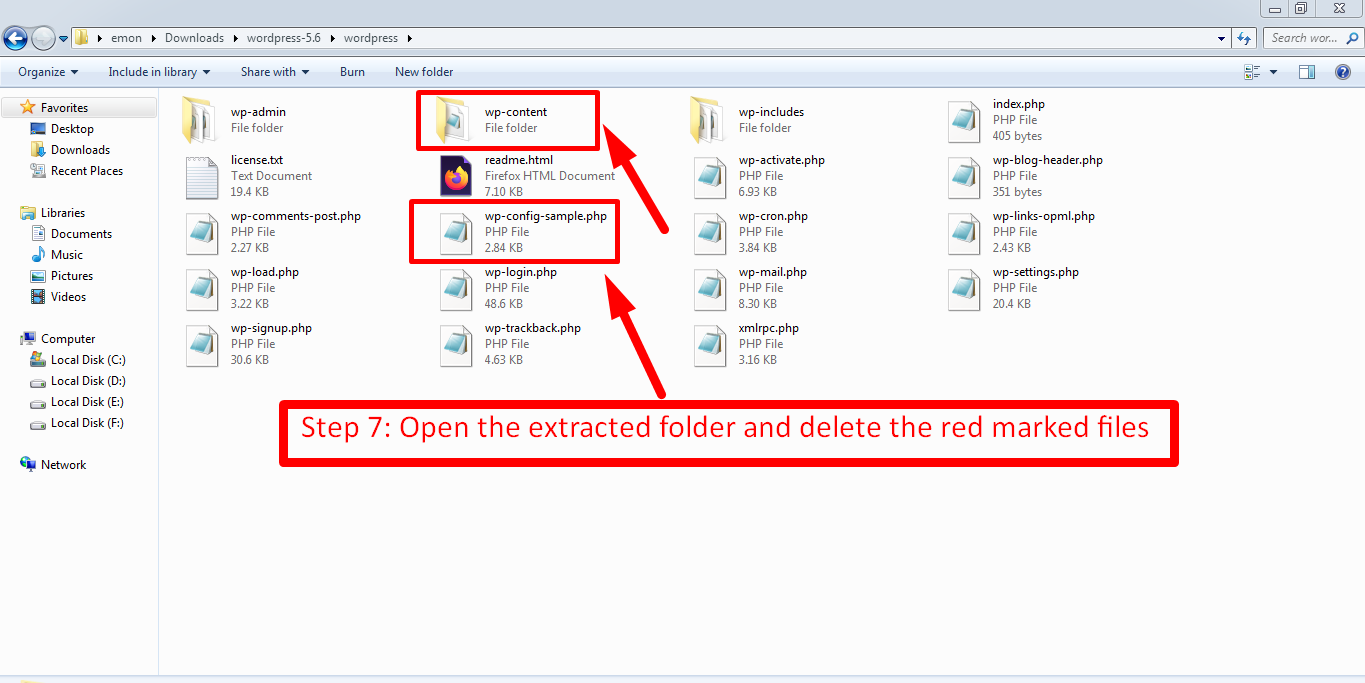The image size is (1365, 683).
Task: Select Computer in navigation pane
Action: (x=68, y=339)
